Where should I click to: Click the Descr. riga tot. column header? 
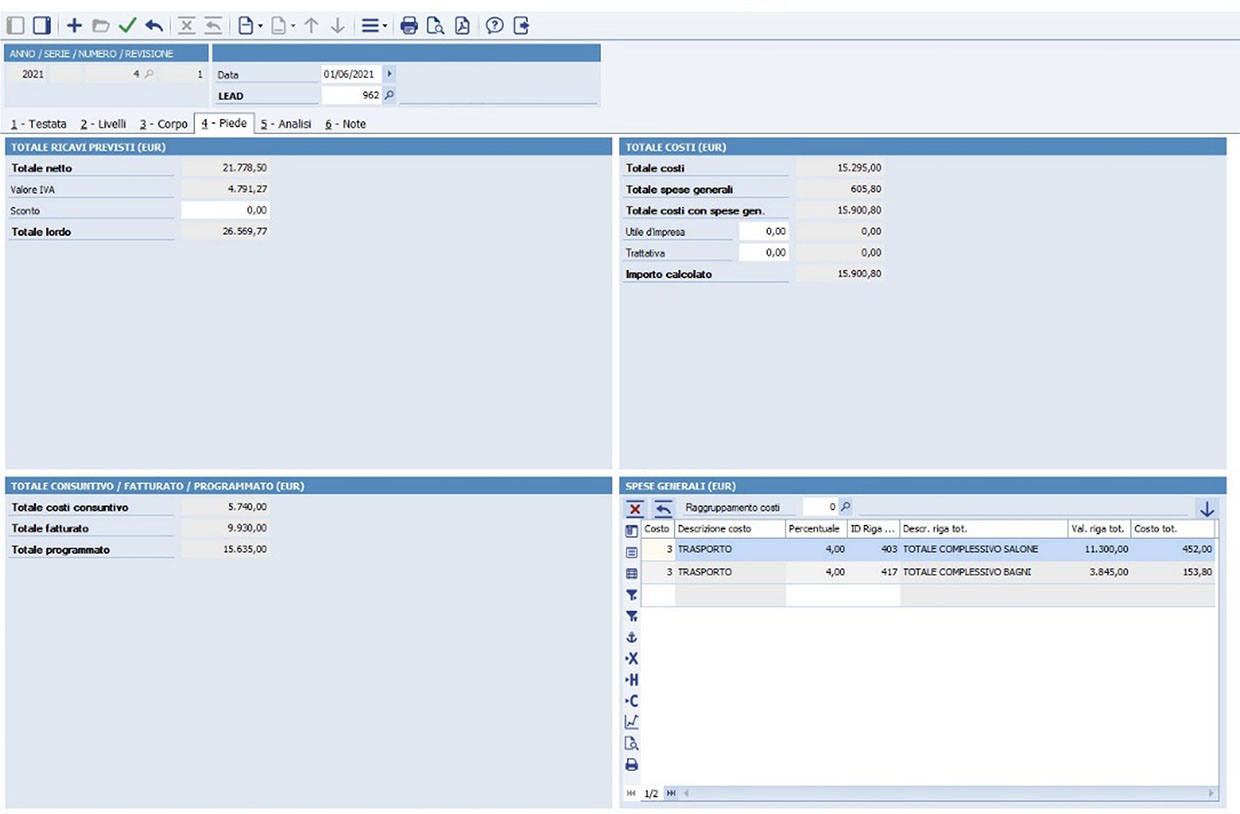(983, 528)
